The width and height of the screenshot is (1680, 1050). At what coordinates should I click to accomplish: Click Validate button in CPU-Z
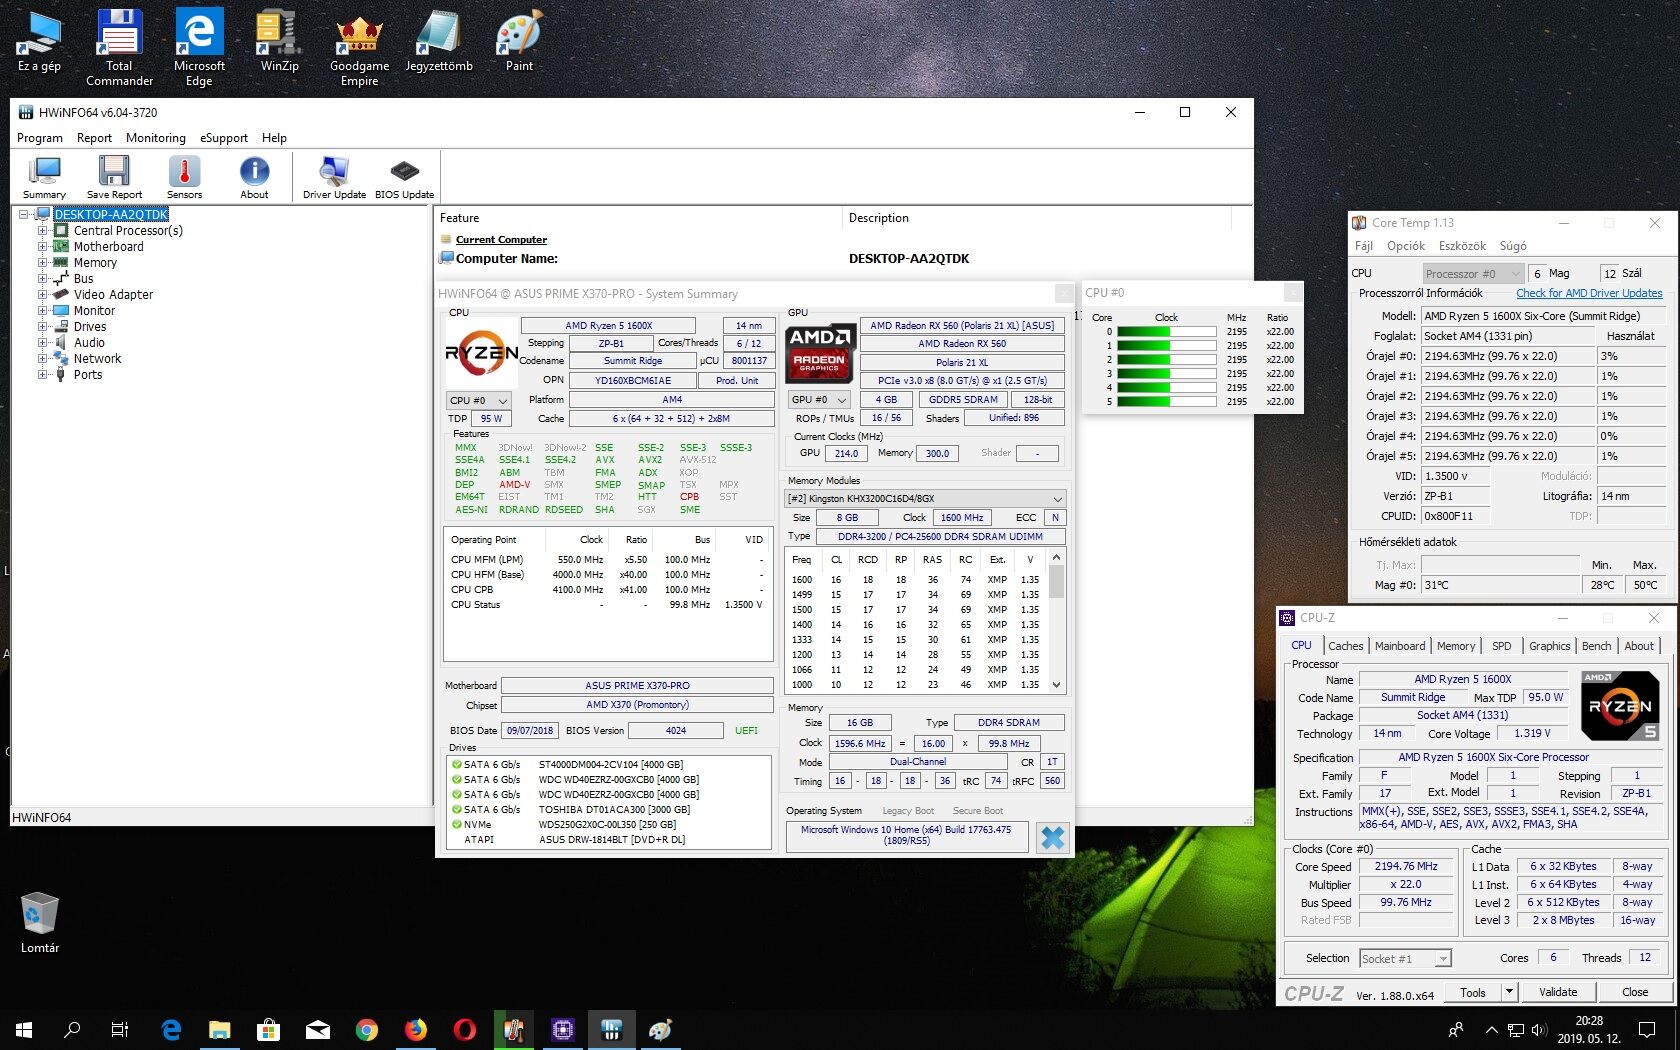coord(1558,992)
